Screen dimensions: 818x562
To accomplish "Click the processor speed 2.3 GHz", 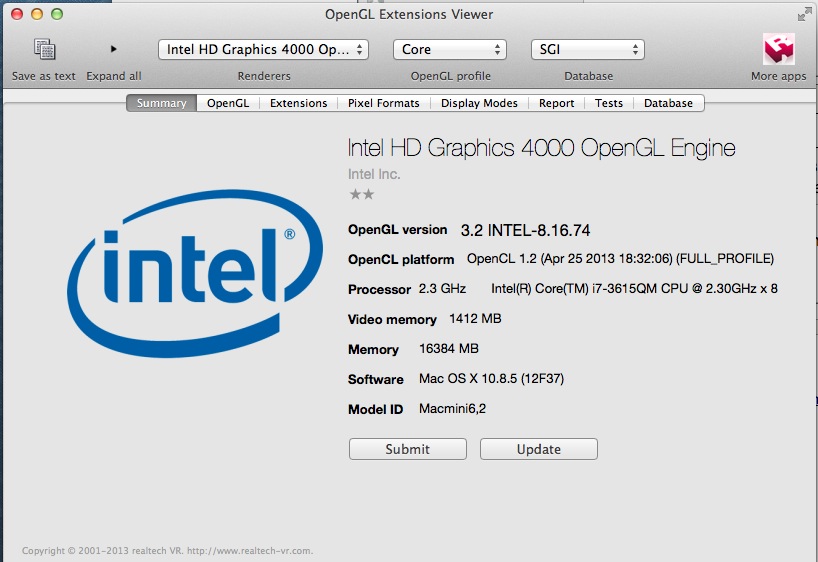I will [x=442, y=289].
